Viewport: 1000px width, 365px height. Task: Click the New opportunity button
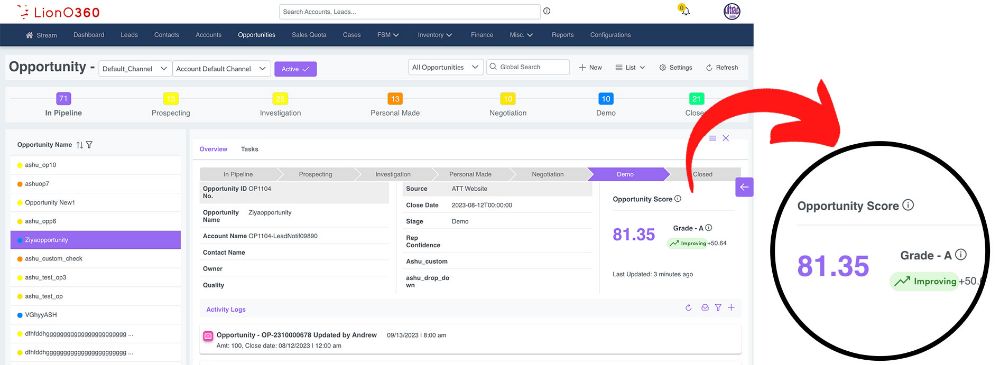[590, 68]
